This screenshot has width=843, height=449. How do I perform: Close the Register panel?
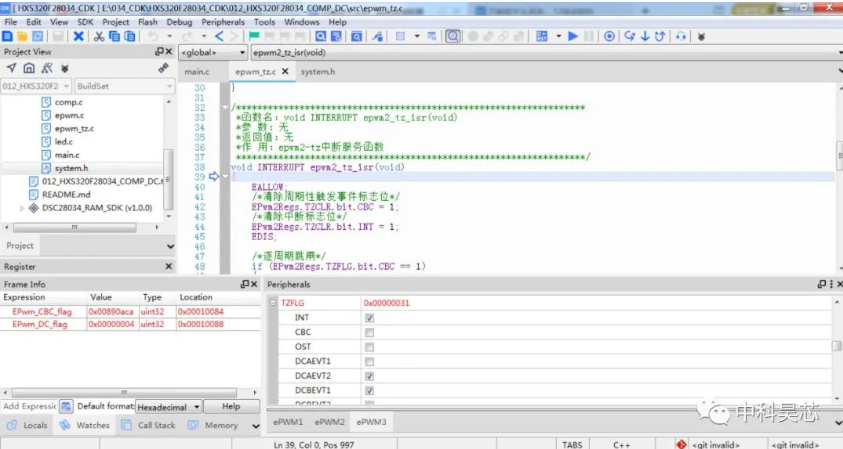(x=168, y=266)
